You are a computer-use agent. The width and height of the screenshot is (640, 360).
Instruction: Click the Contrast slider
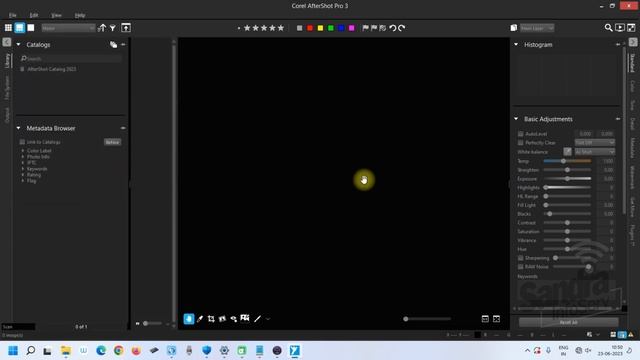[x=567, y=222]
